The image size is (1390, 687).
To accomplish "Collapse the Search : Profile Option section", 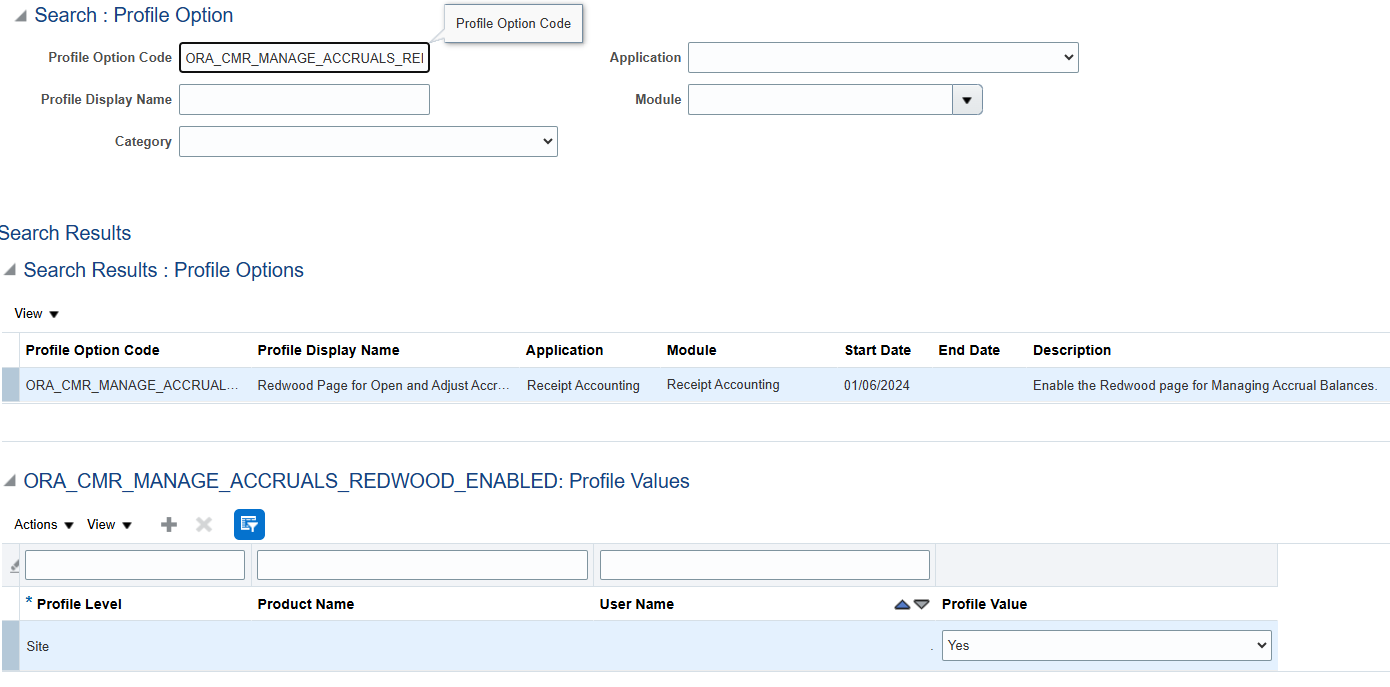I will tap(20, 16).
